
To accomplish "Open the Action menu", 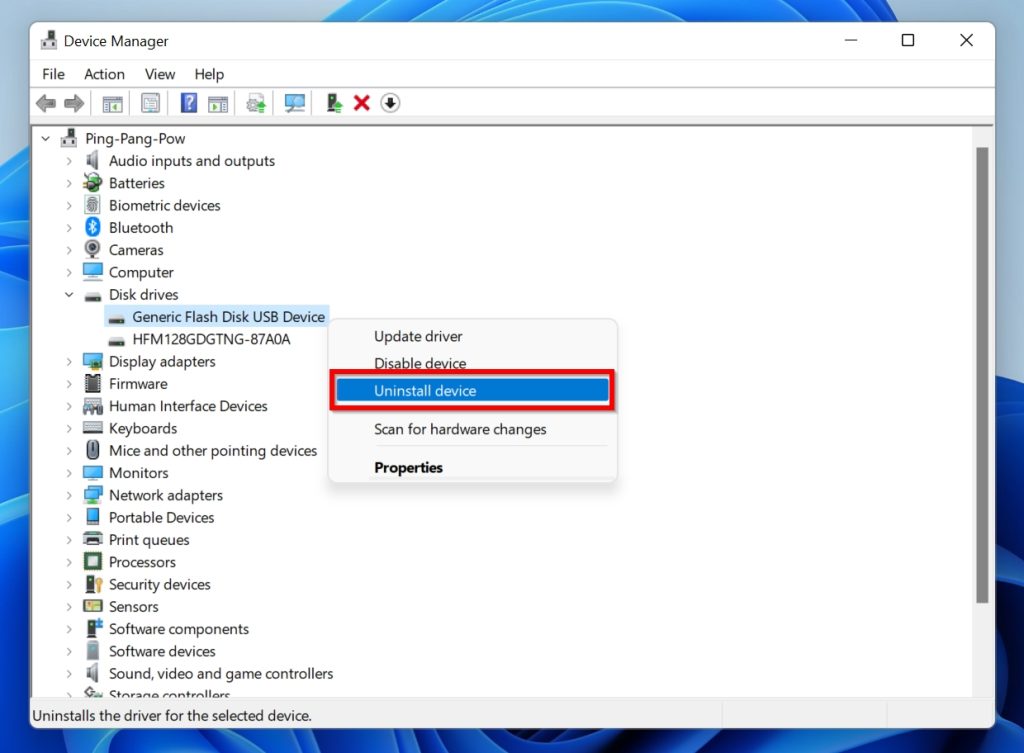I will [104, 74].
